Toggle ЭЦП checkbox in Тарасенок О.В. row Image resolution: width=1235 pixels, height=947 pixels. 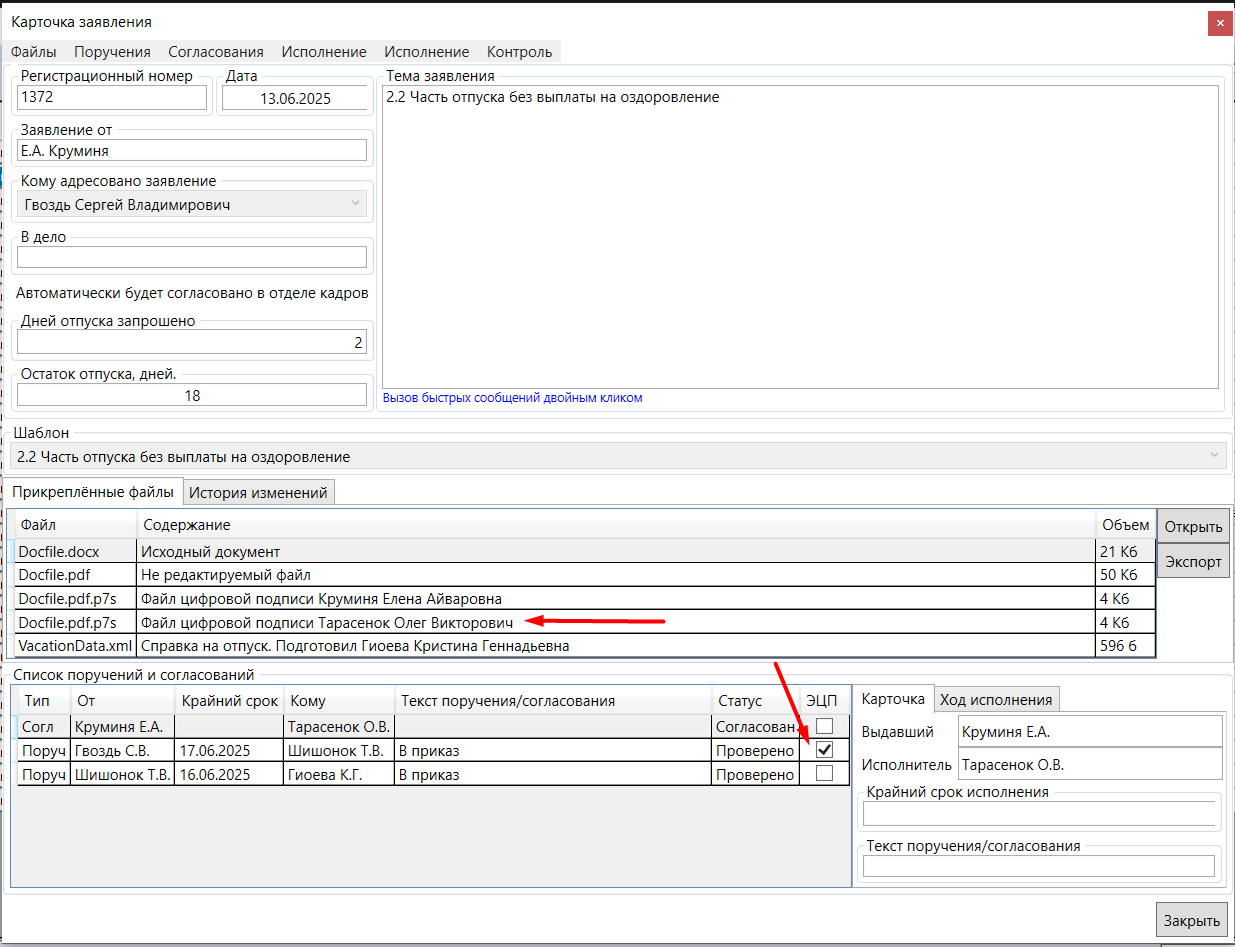pyautogui.click(x=824, y=726)
